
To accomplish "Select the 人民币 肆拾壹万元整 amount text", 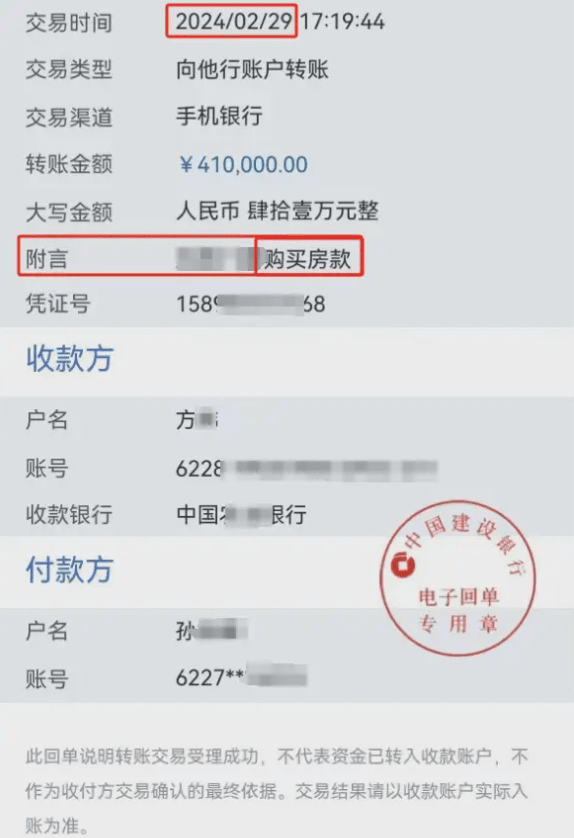I will [277, 211].
